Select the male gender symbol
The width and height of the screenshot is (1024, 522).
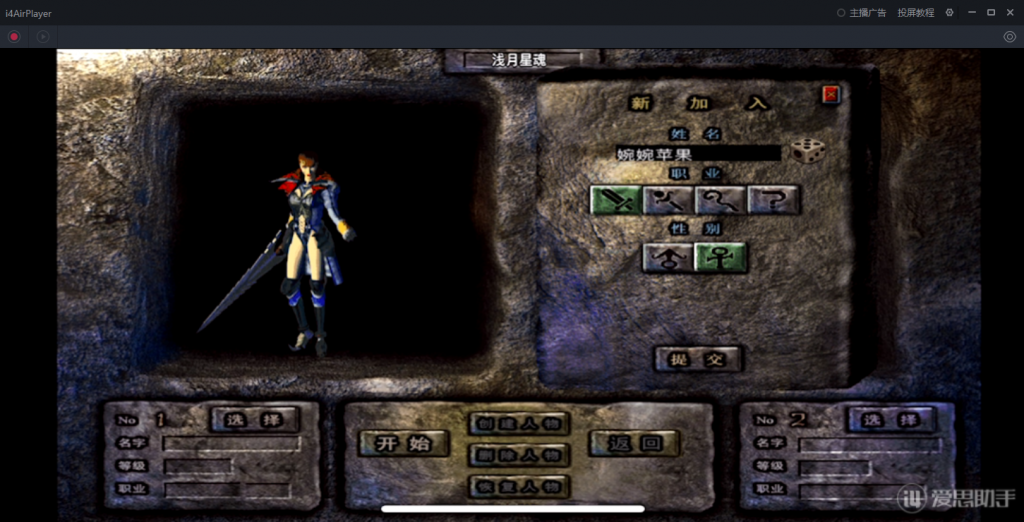[667, 258]
